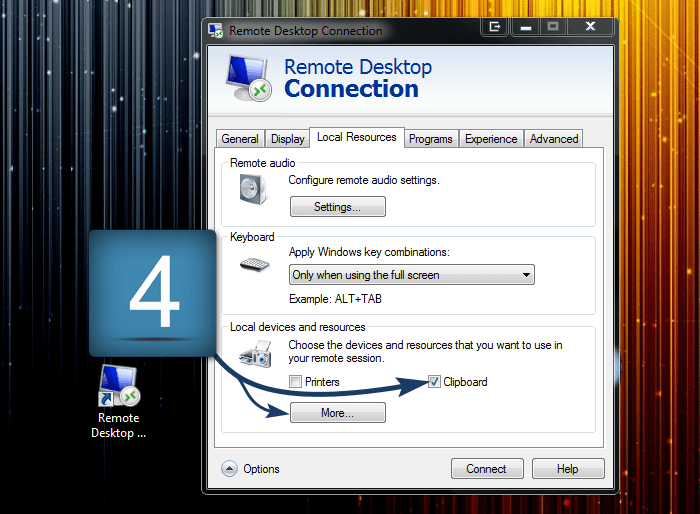Collapse the Options expander arrow
This screenshot has height=514, width=700.
click(x=229, y=468)
